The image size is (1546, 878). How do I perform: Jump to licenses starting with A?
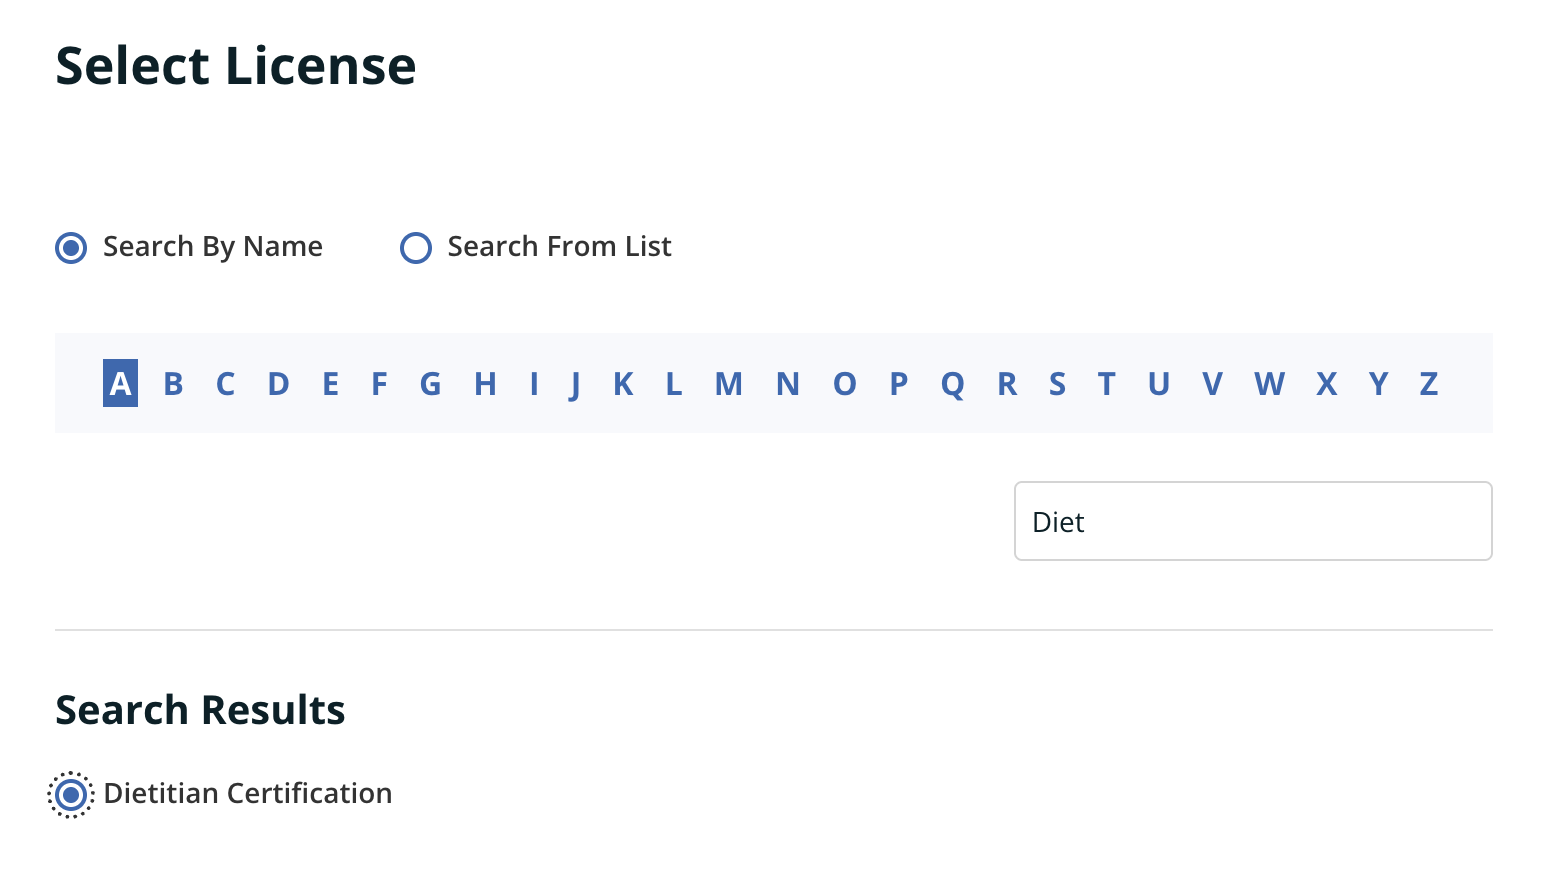tap(120, 384)
